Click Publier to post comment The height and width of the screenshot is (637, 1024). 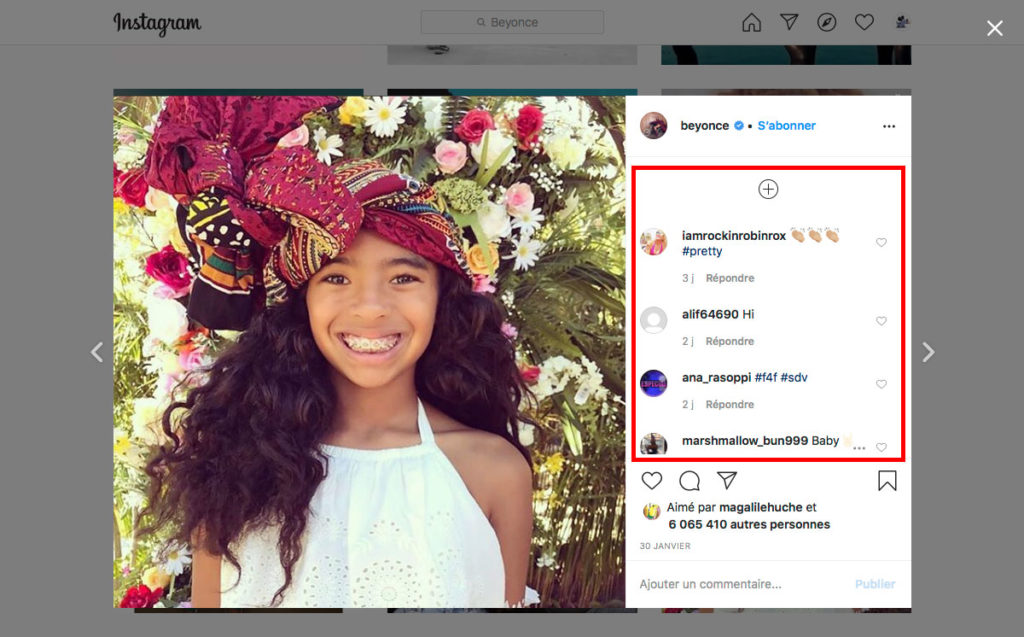point(875,584)
